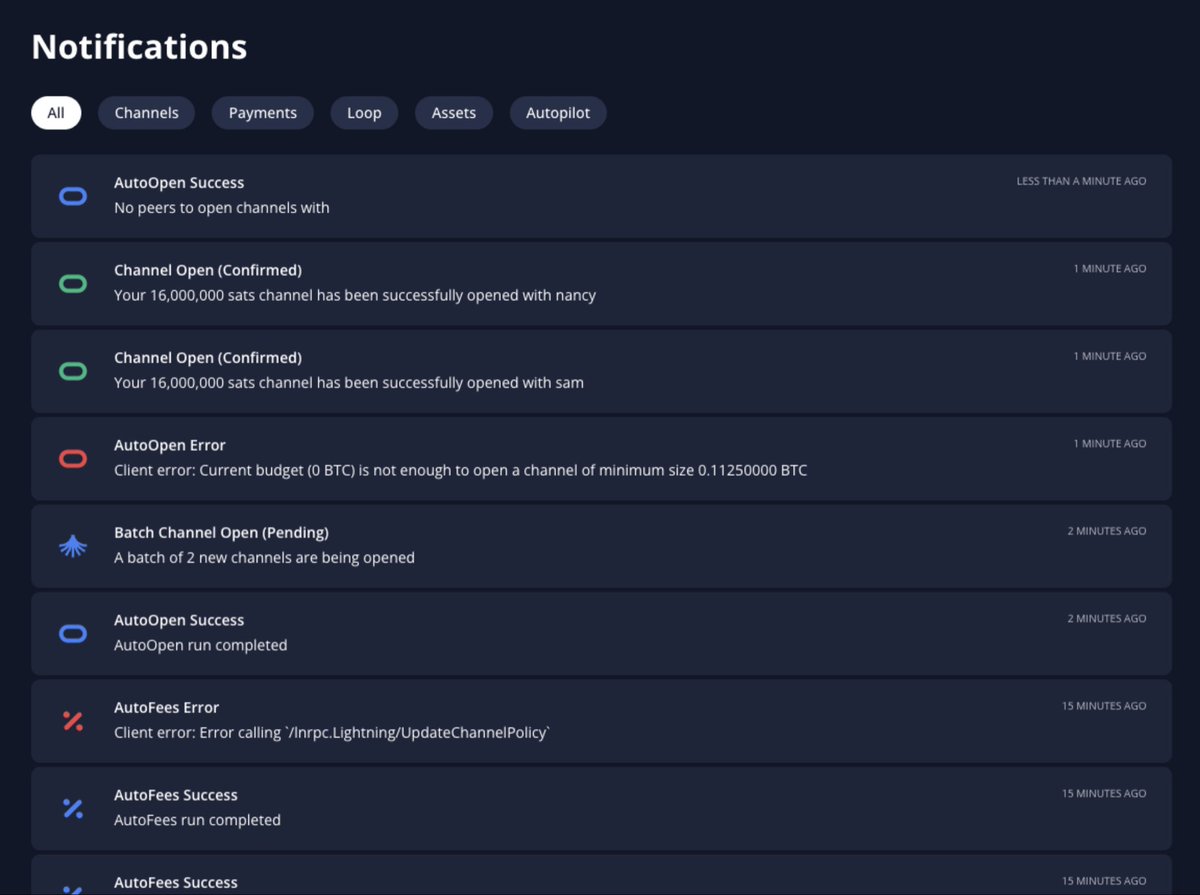Image resolution: width=1200 pixels, height=895 pixels.
Task: Click the 'No peers to open channels with' text
Action: click(221, 208)
